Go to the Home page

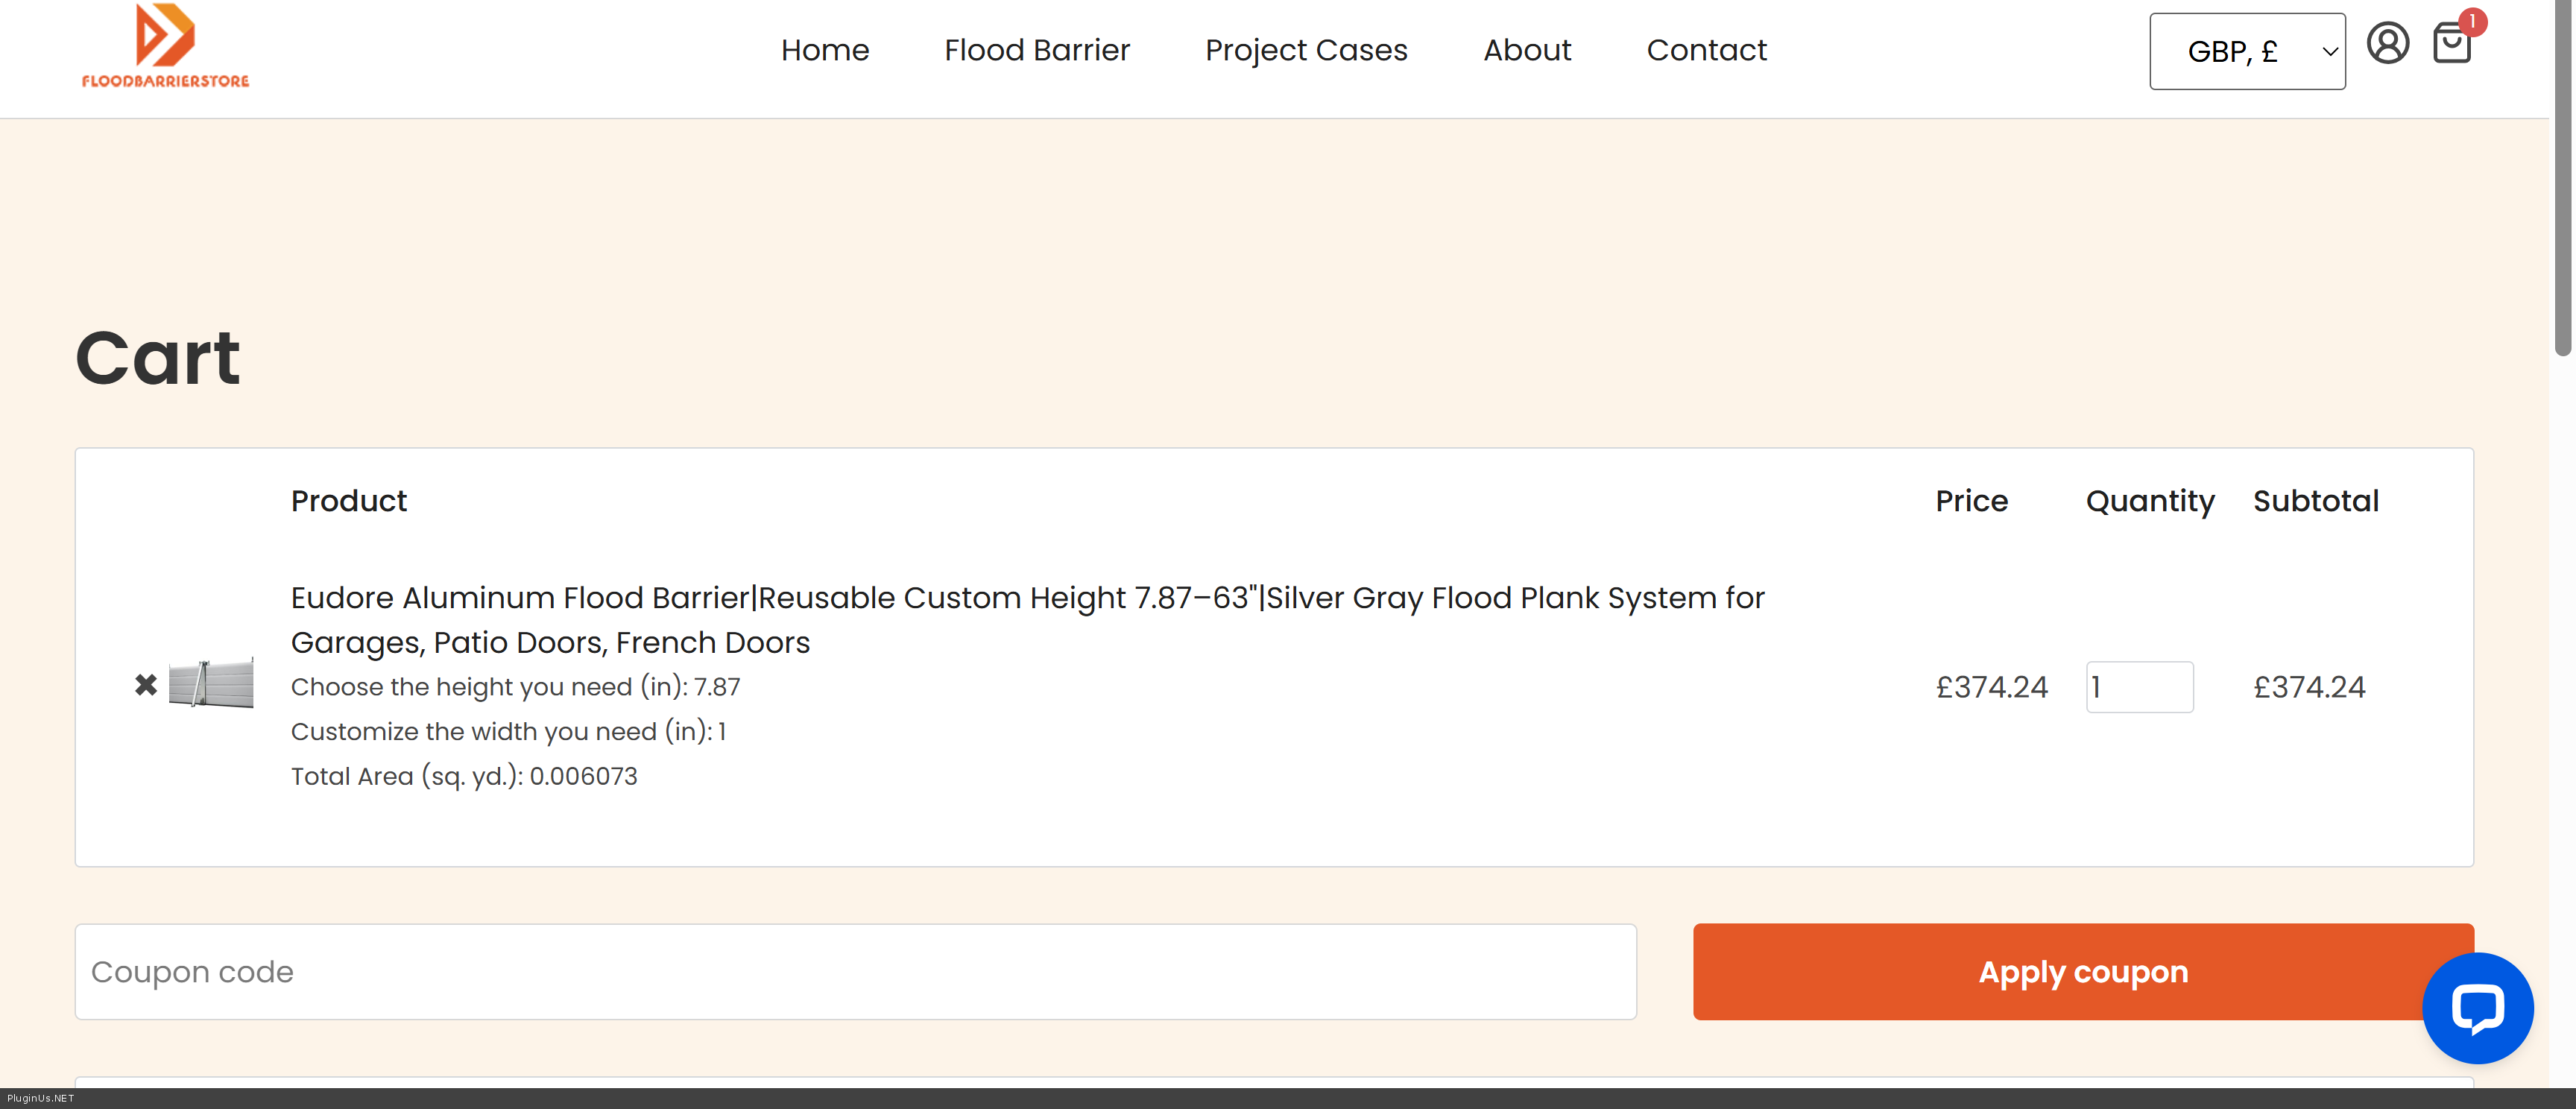(824, 50)
